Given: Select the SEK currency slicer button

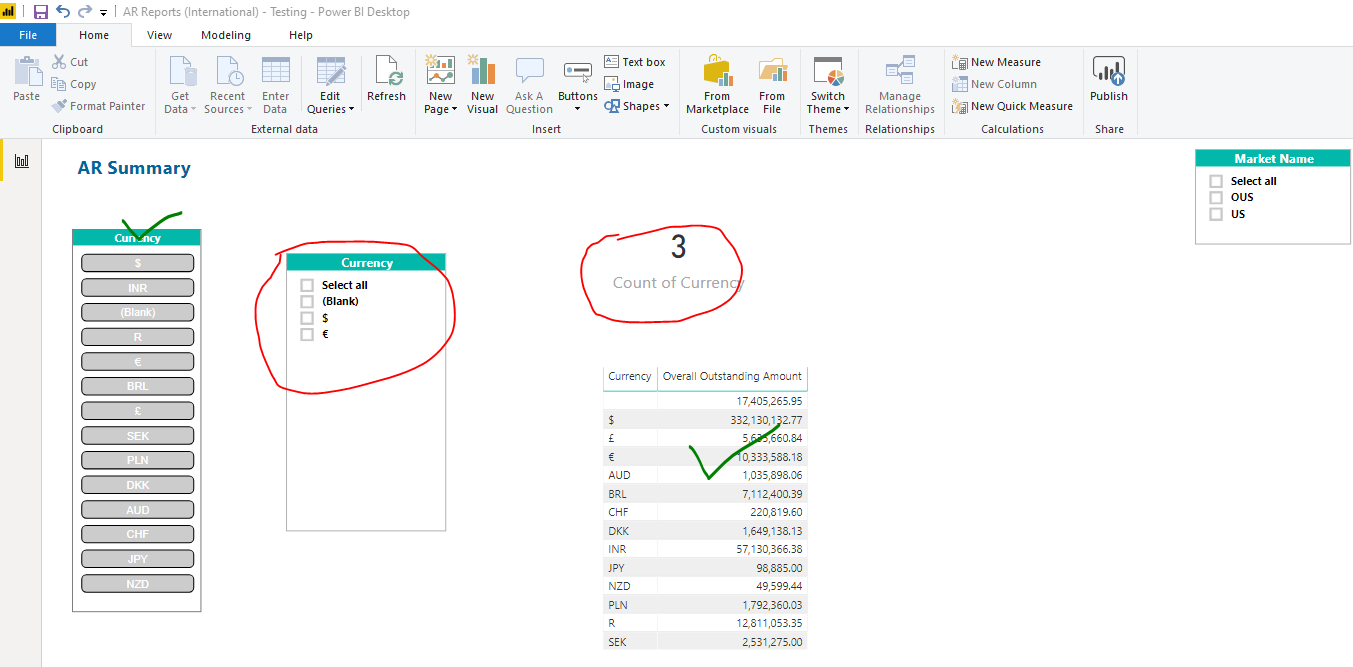Looking at the screenshot, I should click(138, 436).
